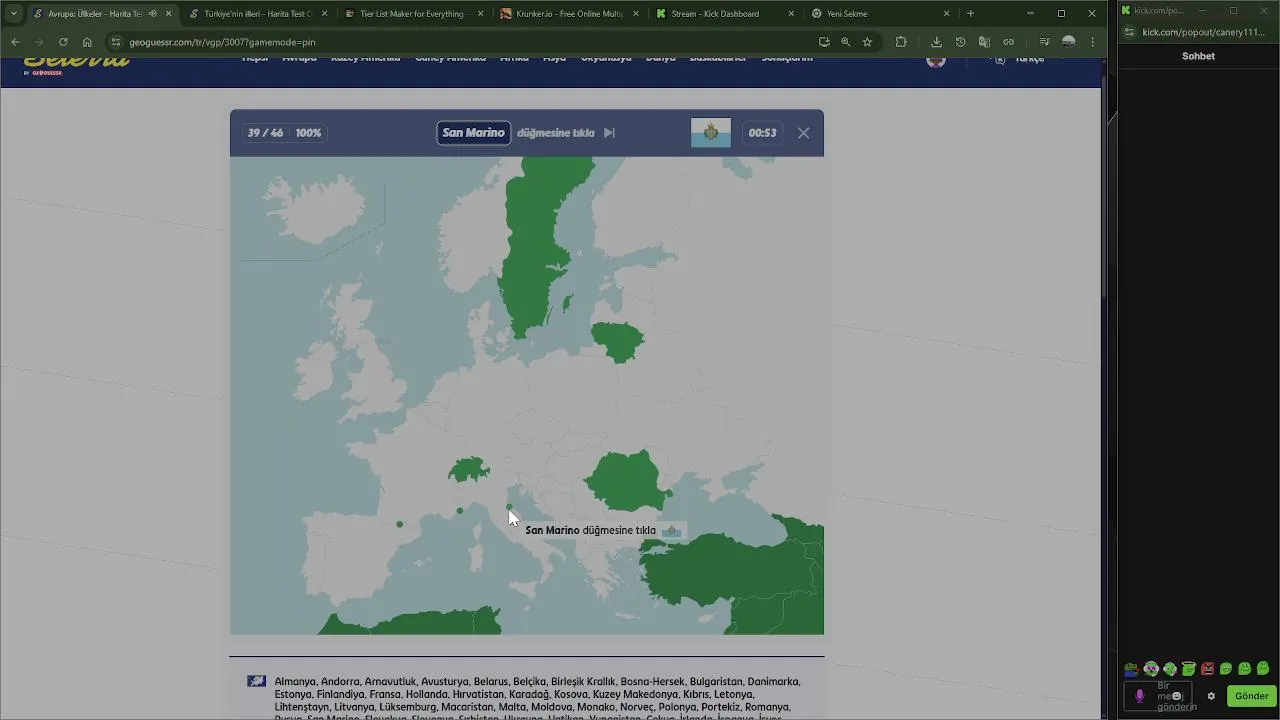The height and width of the screenshot is (720, 1280).
Task: Close the Krunker.io tab
Action: click(x=635, y=14)
